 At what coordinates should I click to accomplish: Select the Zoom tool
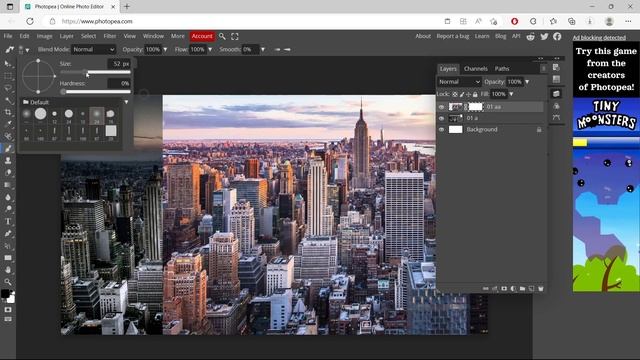(x=8, y=282)
